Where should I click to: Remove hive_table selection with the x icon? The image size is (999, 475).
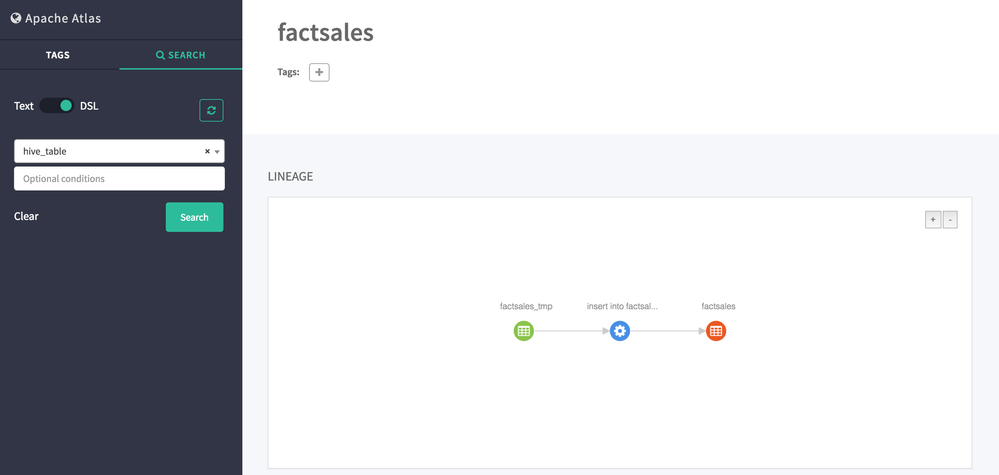(207, 151)
